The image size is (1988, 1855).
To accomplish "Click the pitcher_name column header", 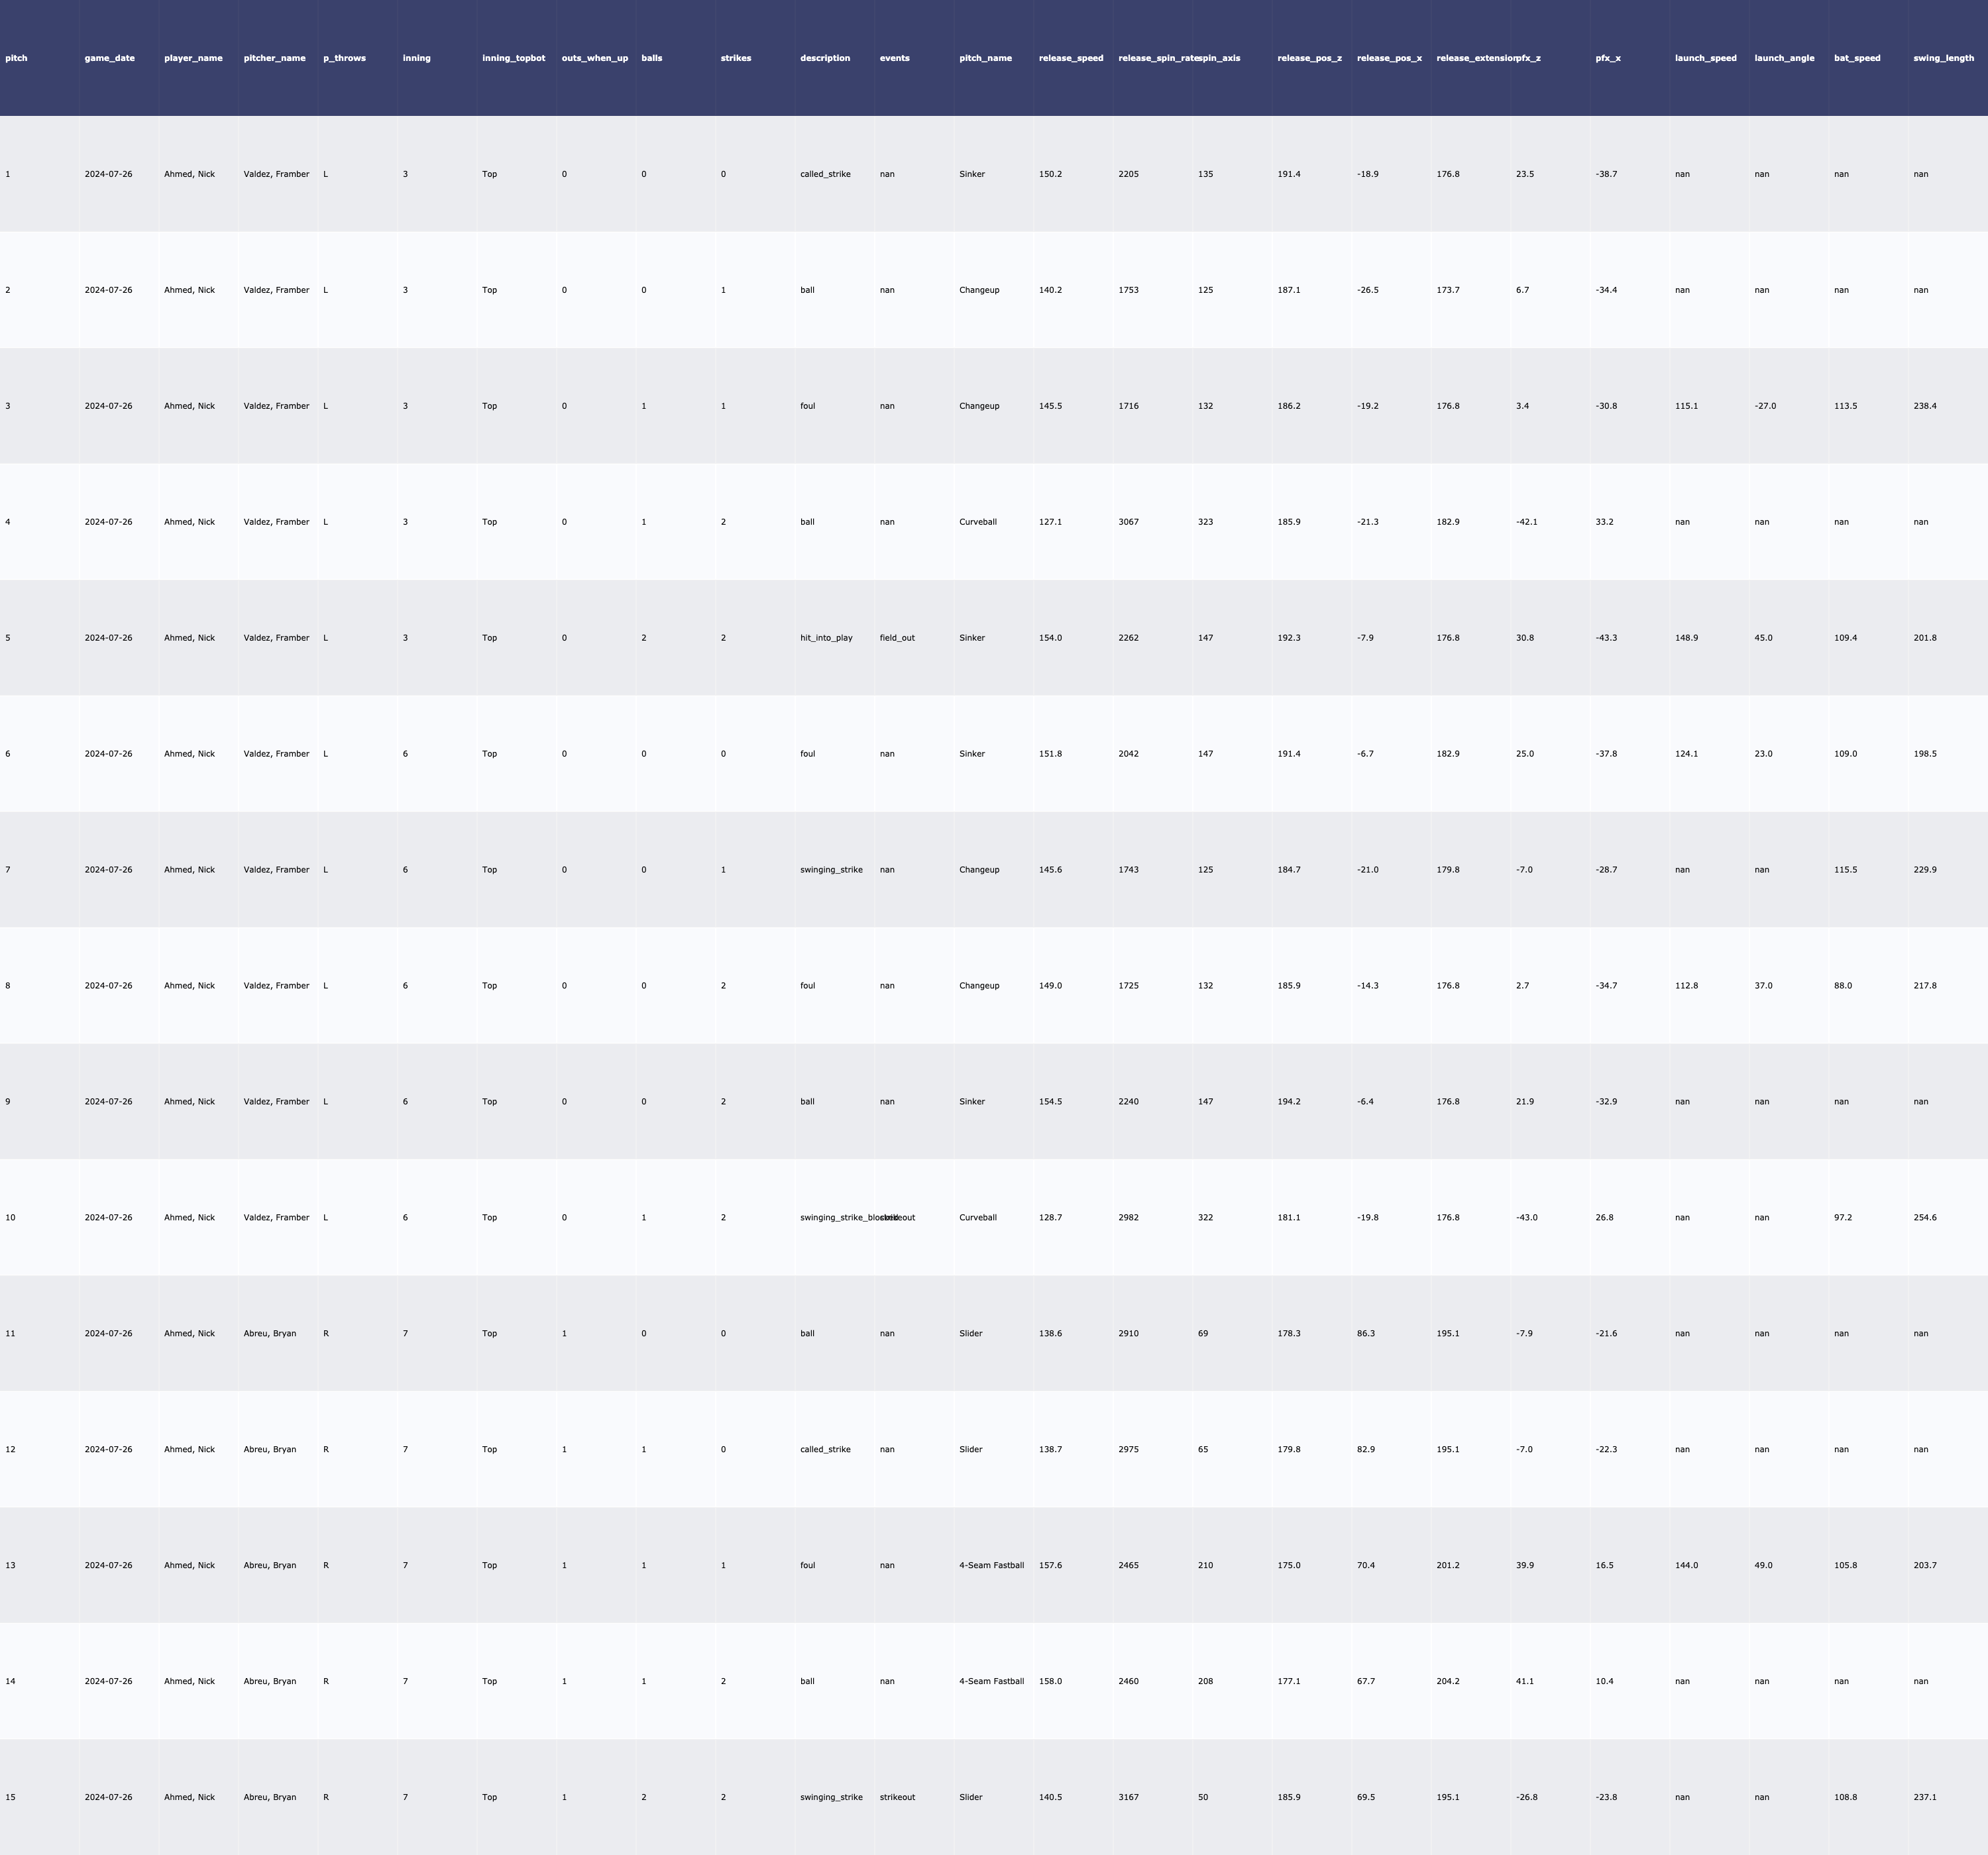I will (274, 58).
